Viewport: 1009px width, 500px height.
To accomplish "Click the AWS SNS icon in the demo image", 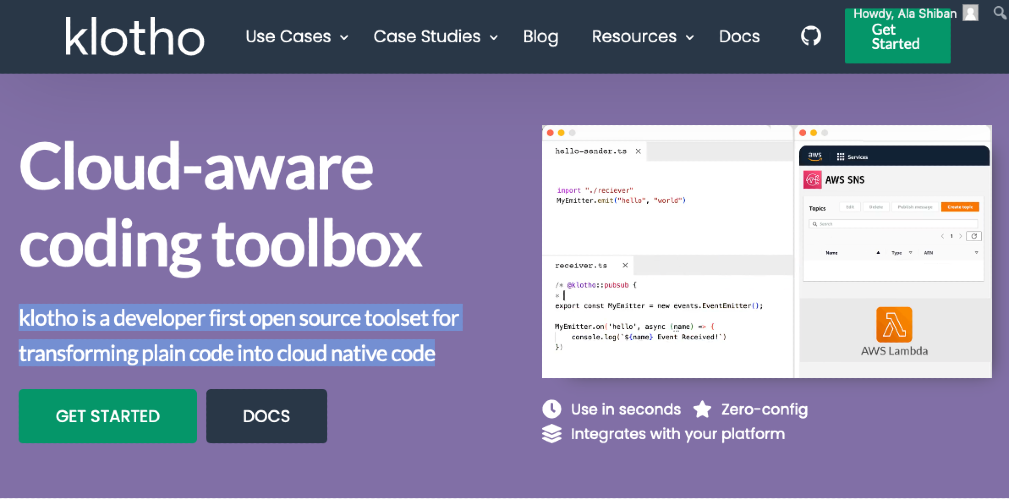I will tap(812, 180).
